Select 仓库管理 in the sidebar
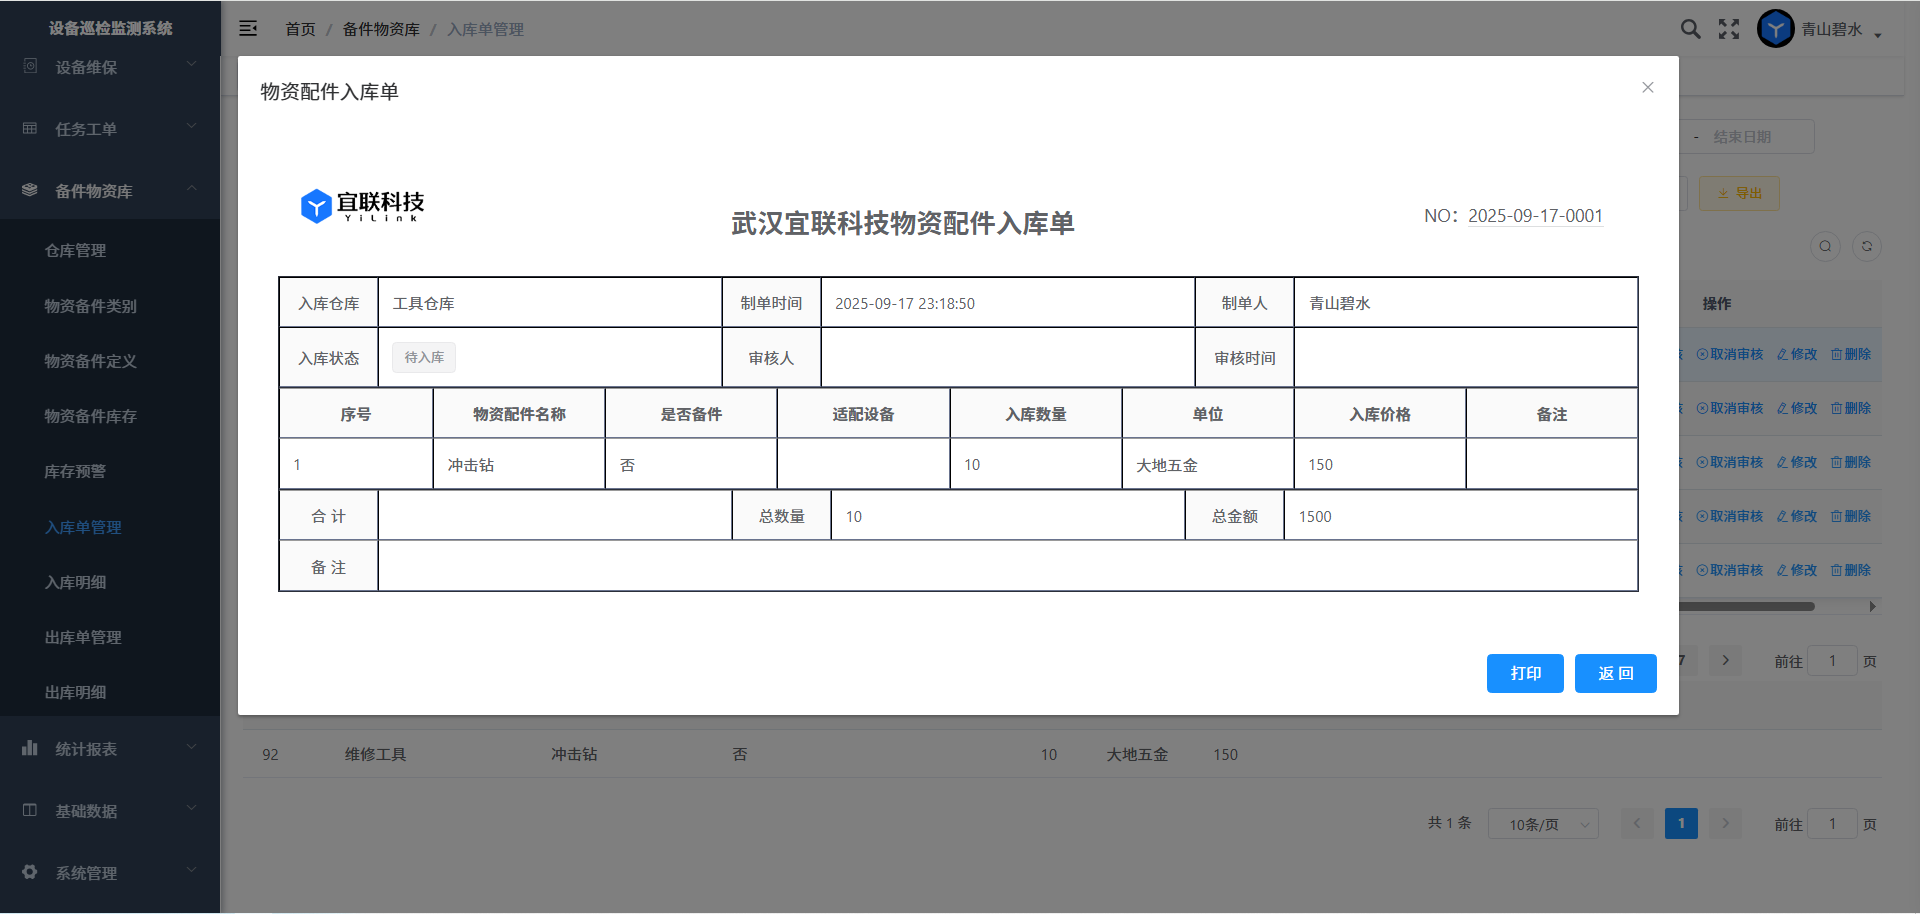Screen dimensions: 1920x914 tap(76, 250)
